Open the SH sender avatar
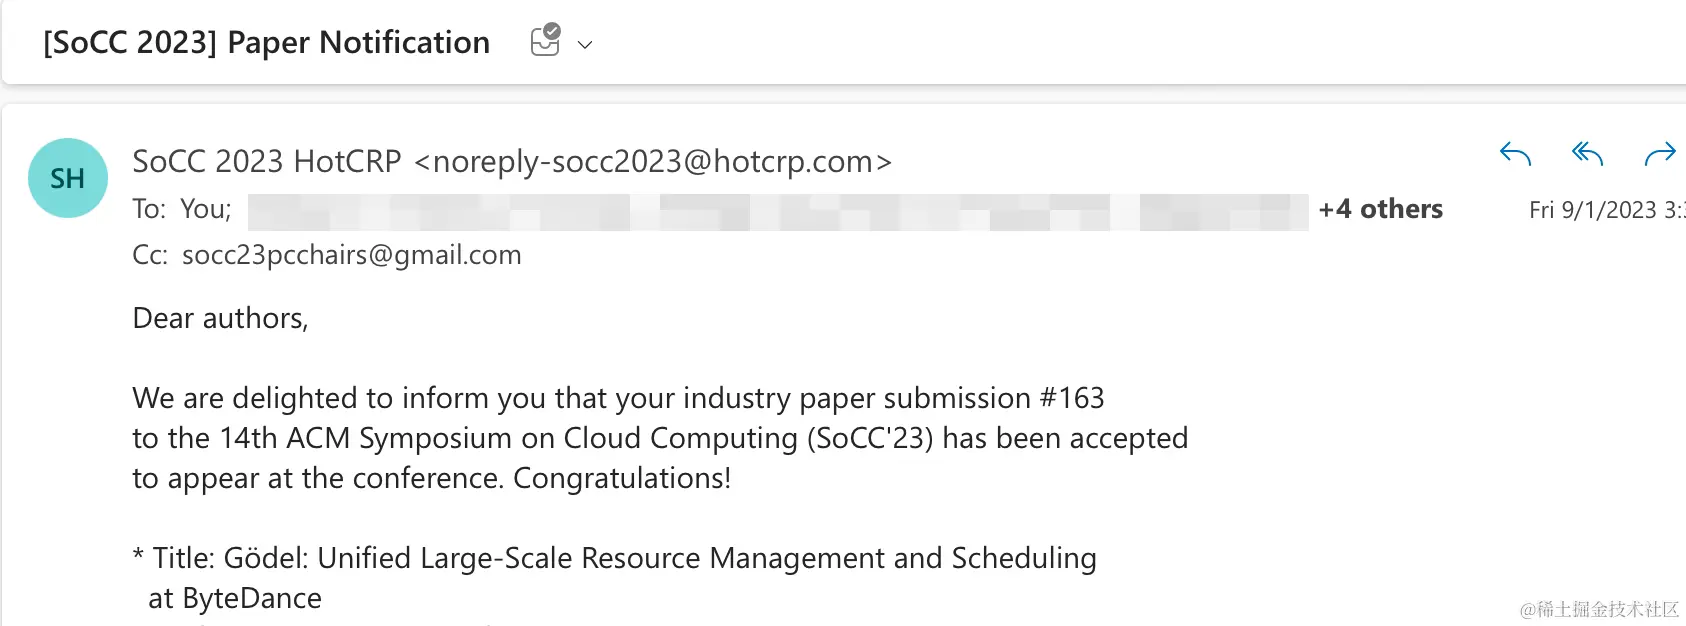Screen dimensions: 1686x626 67,178
